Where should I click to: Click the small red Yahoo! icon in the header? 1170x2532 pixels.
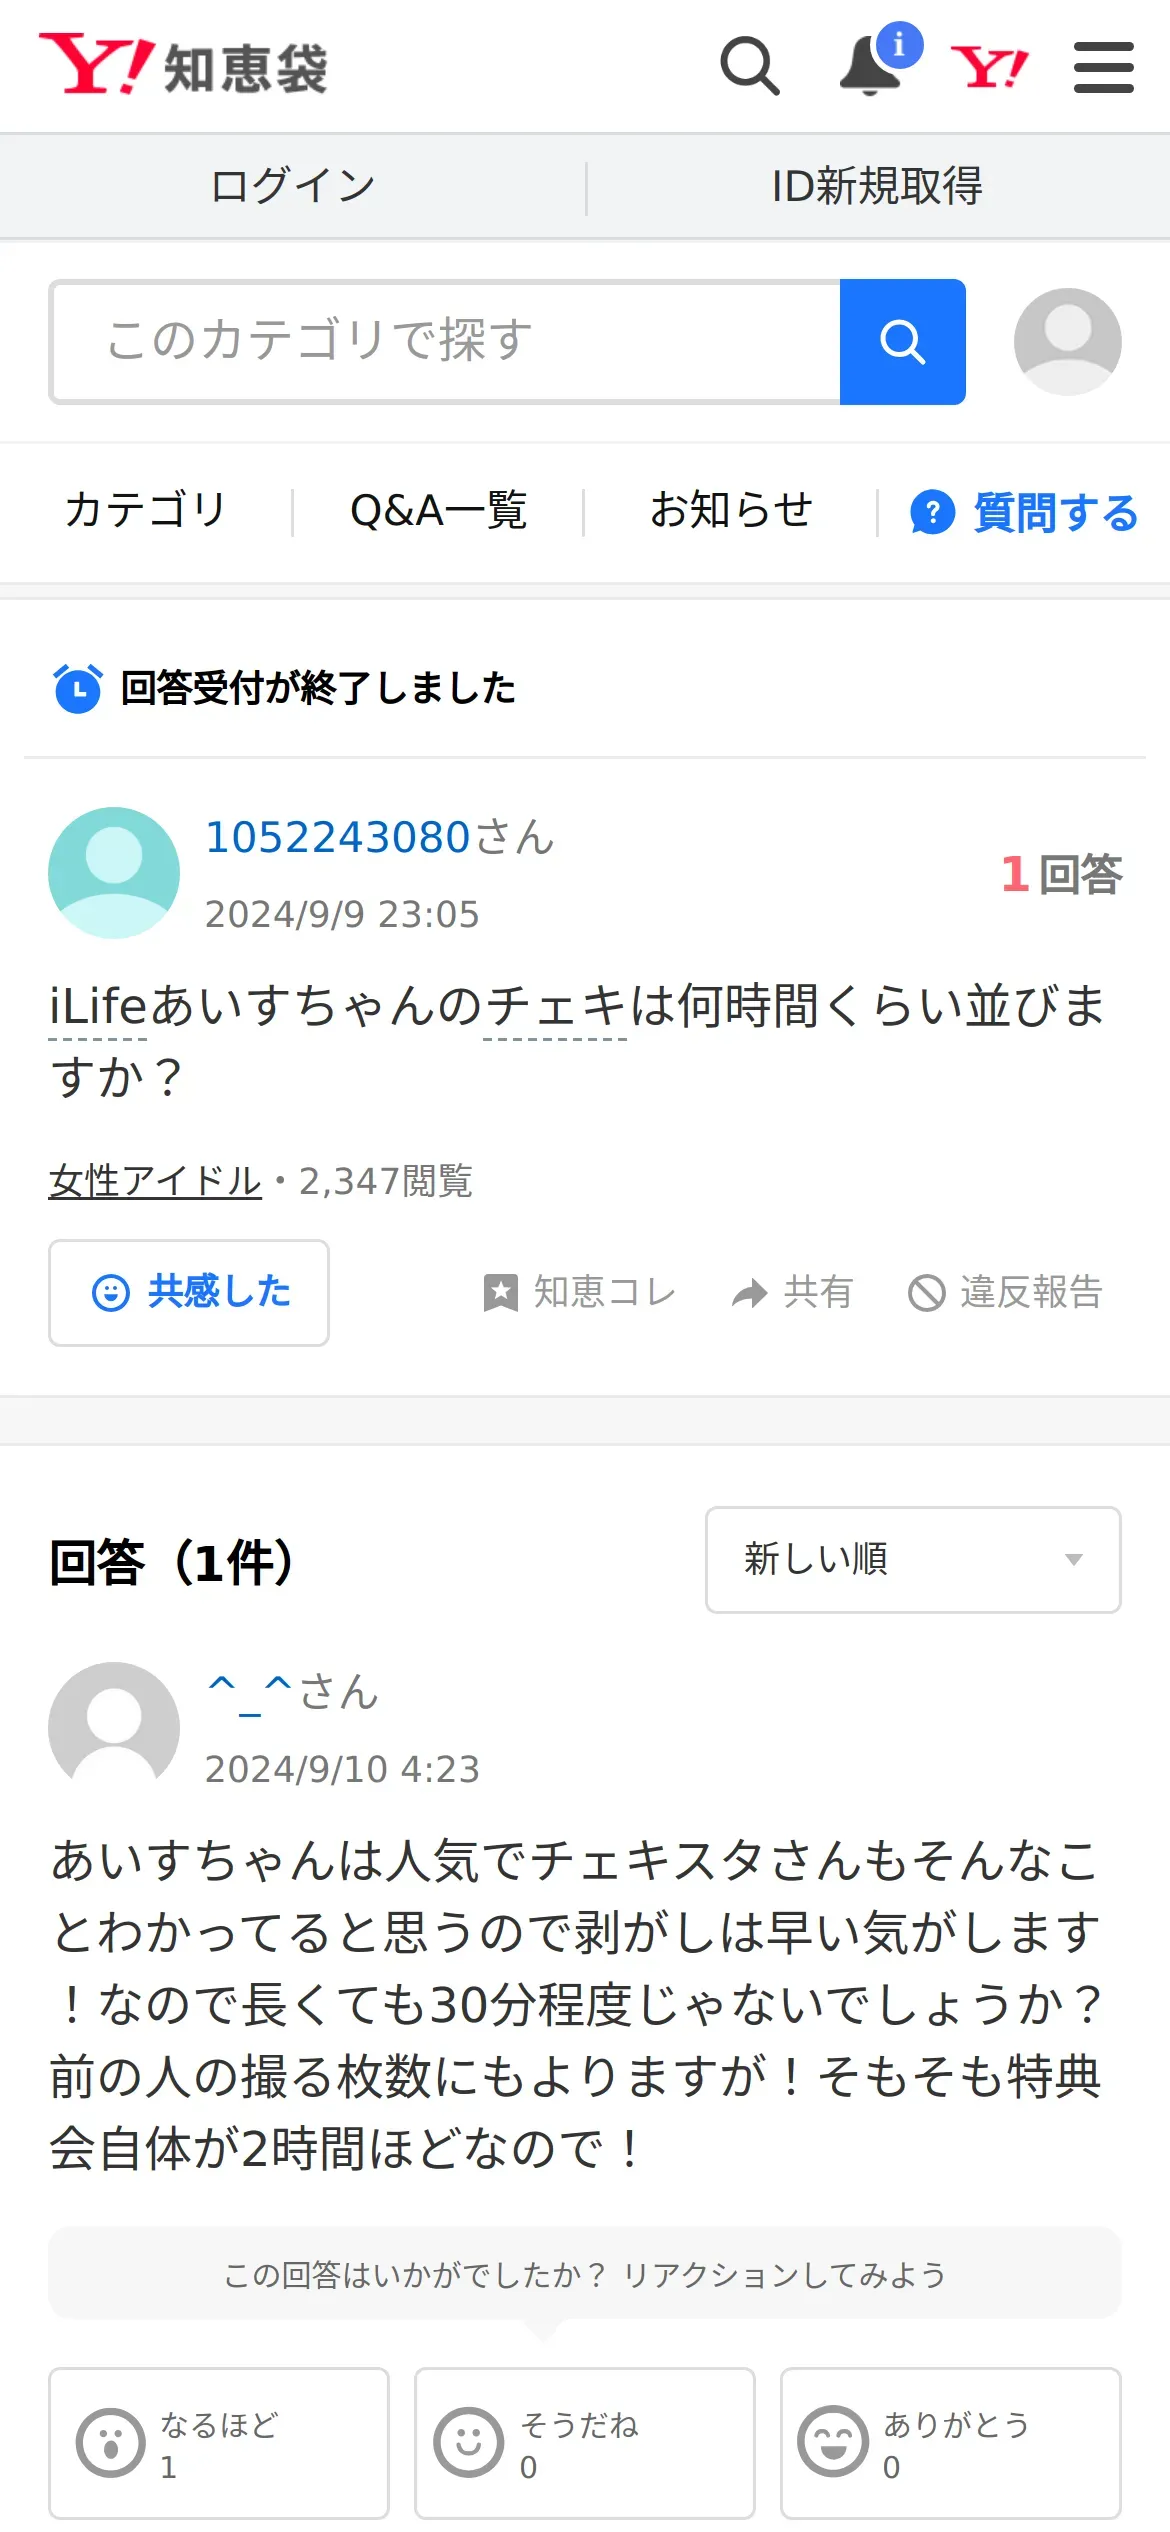point(989,68)
